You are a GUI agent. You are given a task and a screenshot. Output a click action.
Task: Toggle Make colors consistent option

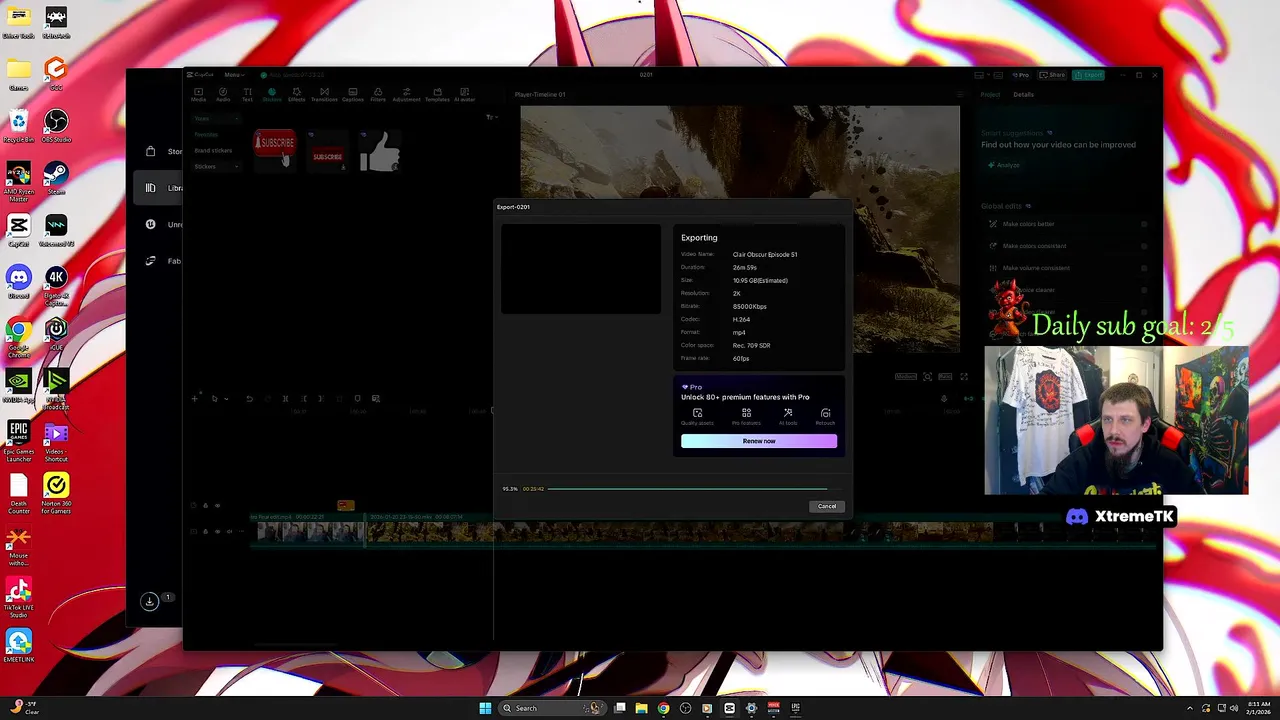pyautogui.click(x=1144, y=246)
